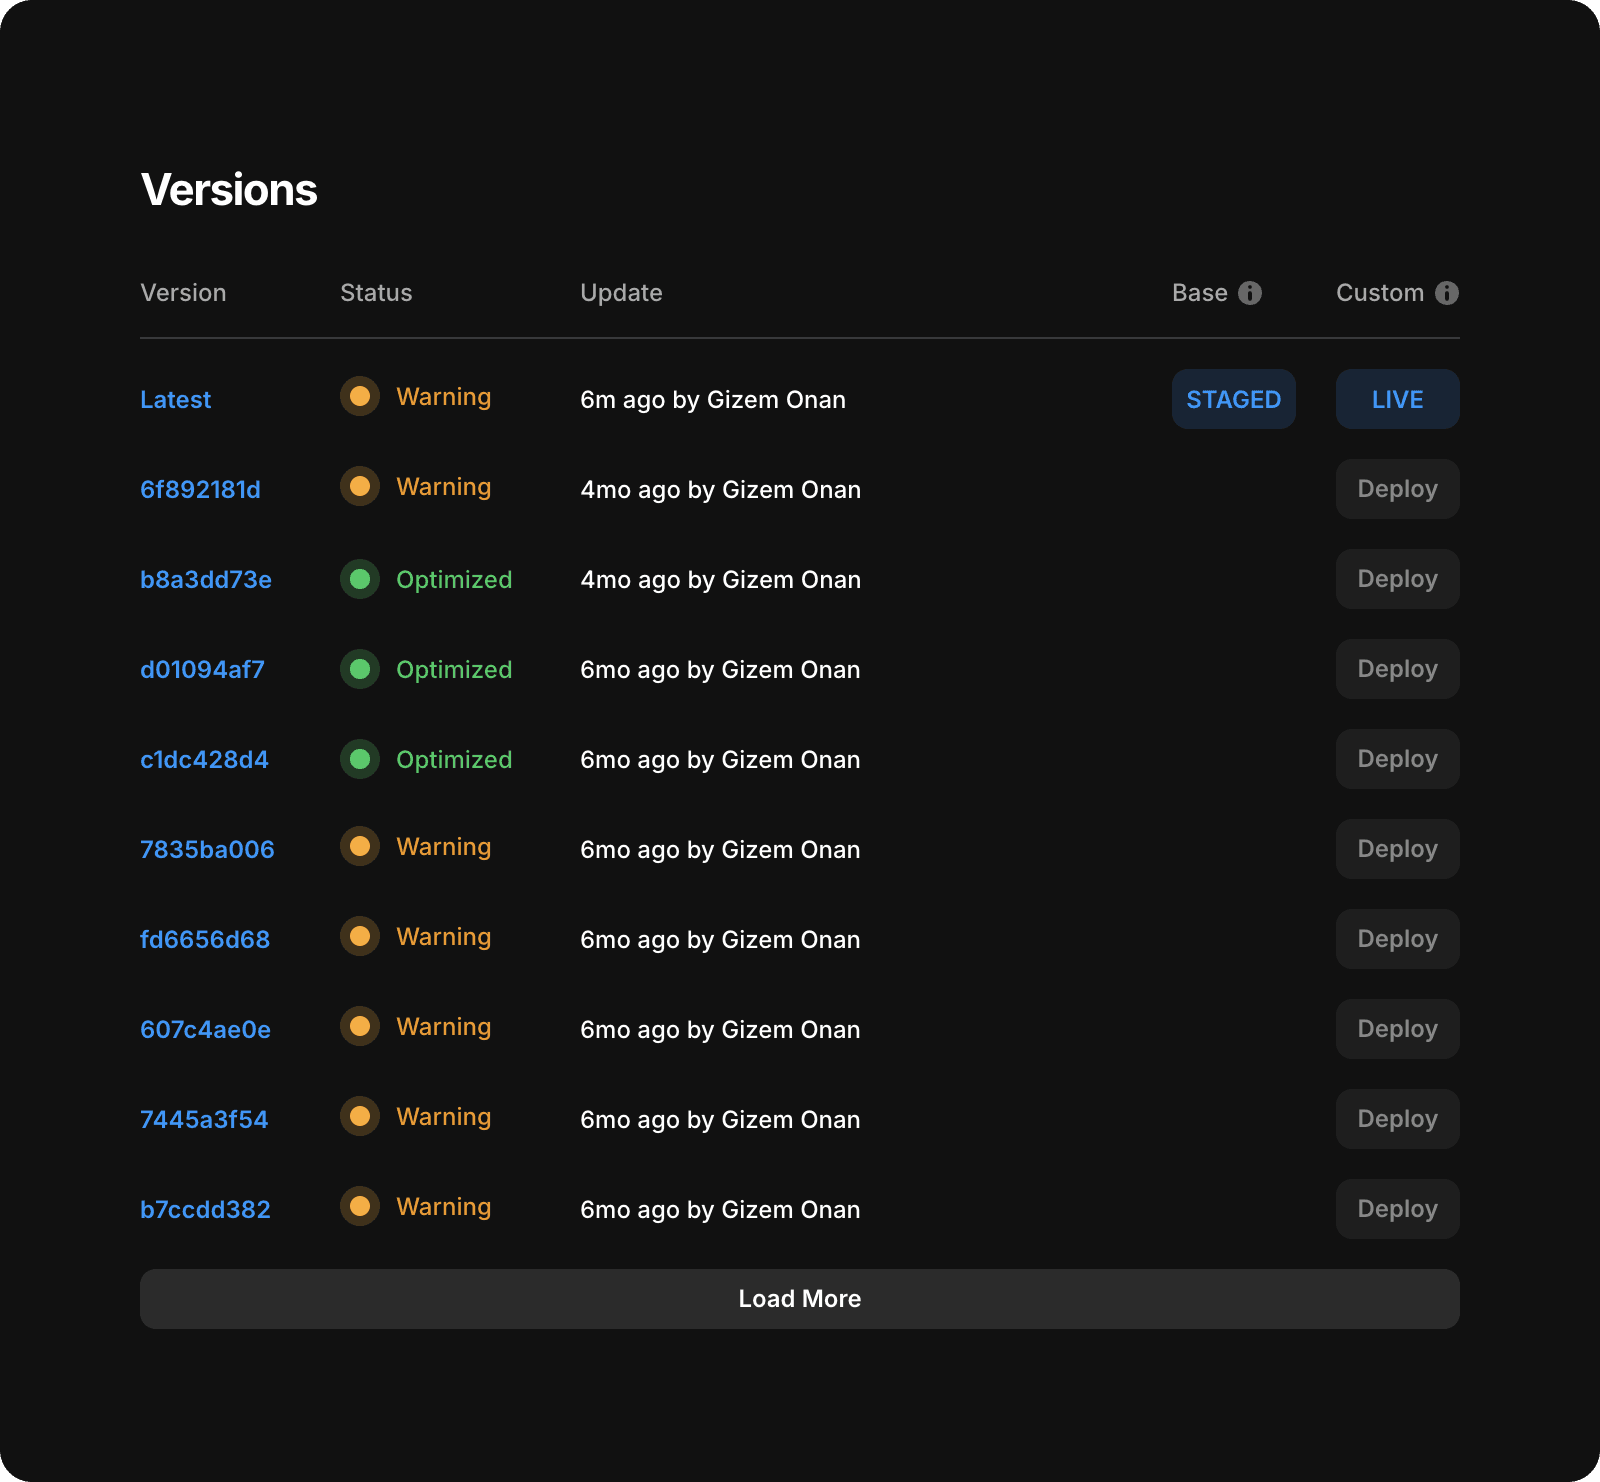Click the info icon next to Custom

1446,293
